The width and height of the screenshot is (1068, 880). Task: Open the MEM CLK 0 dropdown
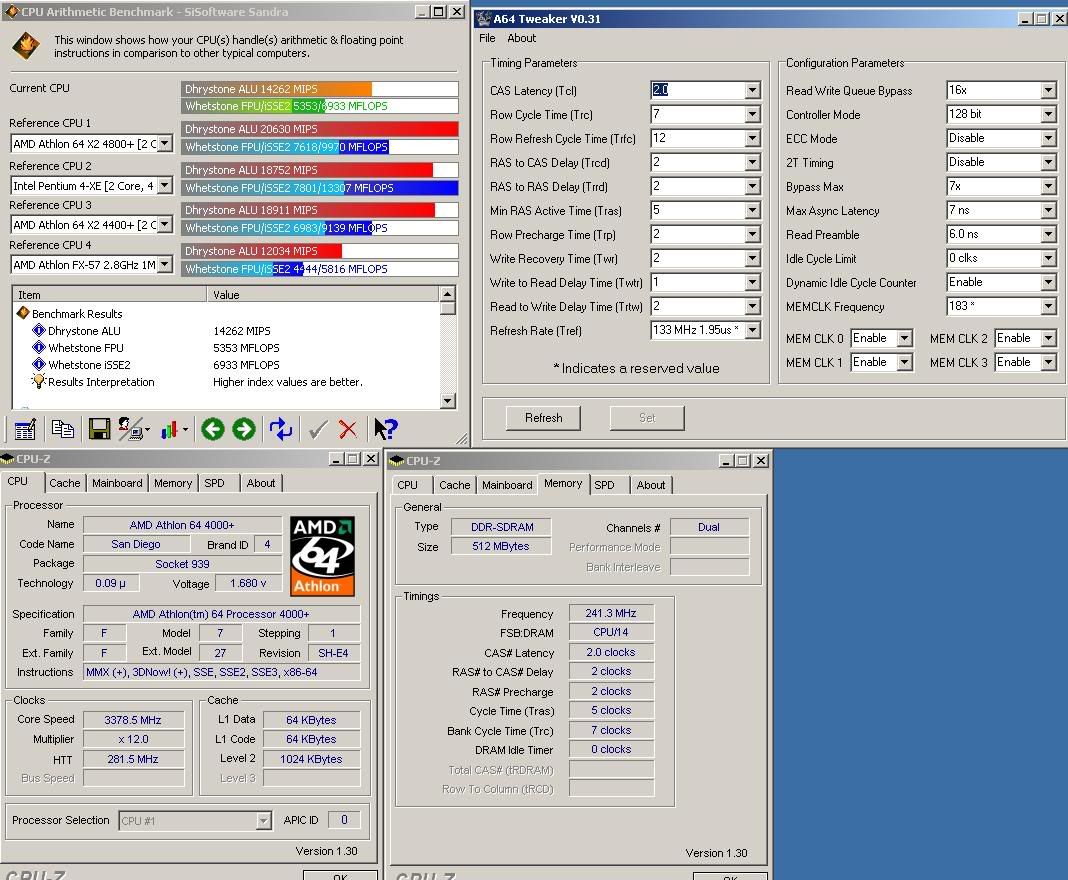[x=905, y=339]
